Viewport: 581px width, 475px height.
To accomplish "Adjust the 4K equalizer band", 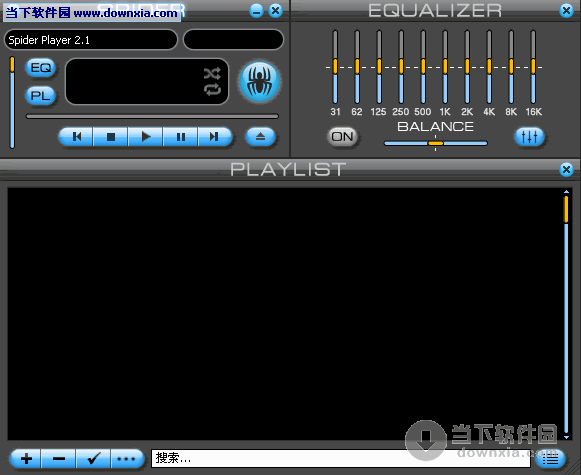I will [x=489, y=67].
